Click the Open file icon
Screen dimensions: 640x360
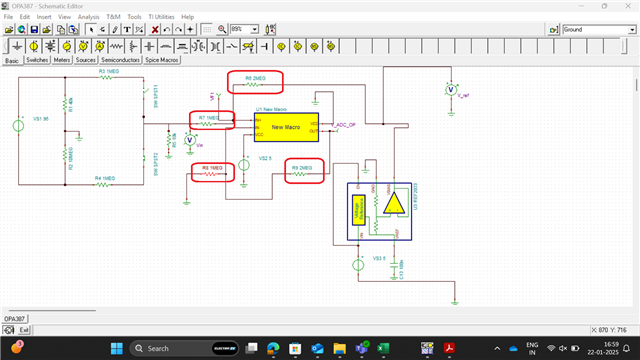(9, 29)
